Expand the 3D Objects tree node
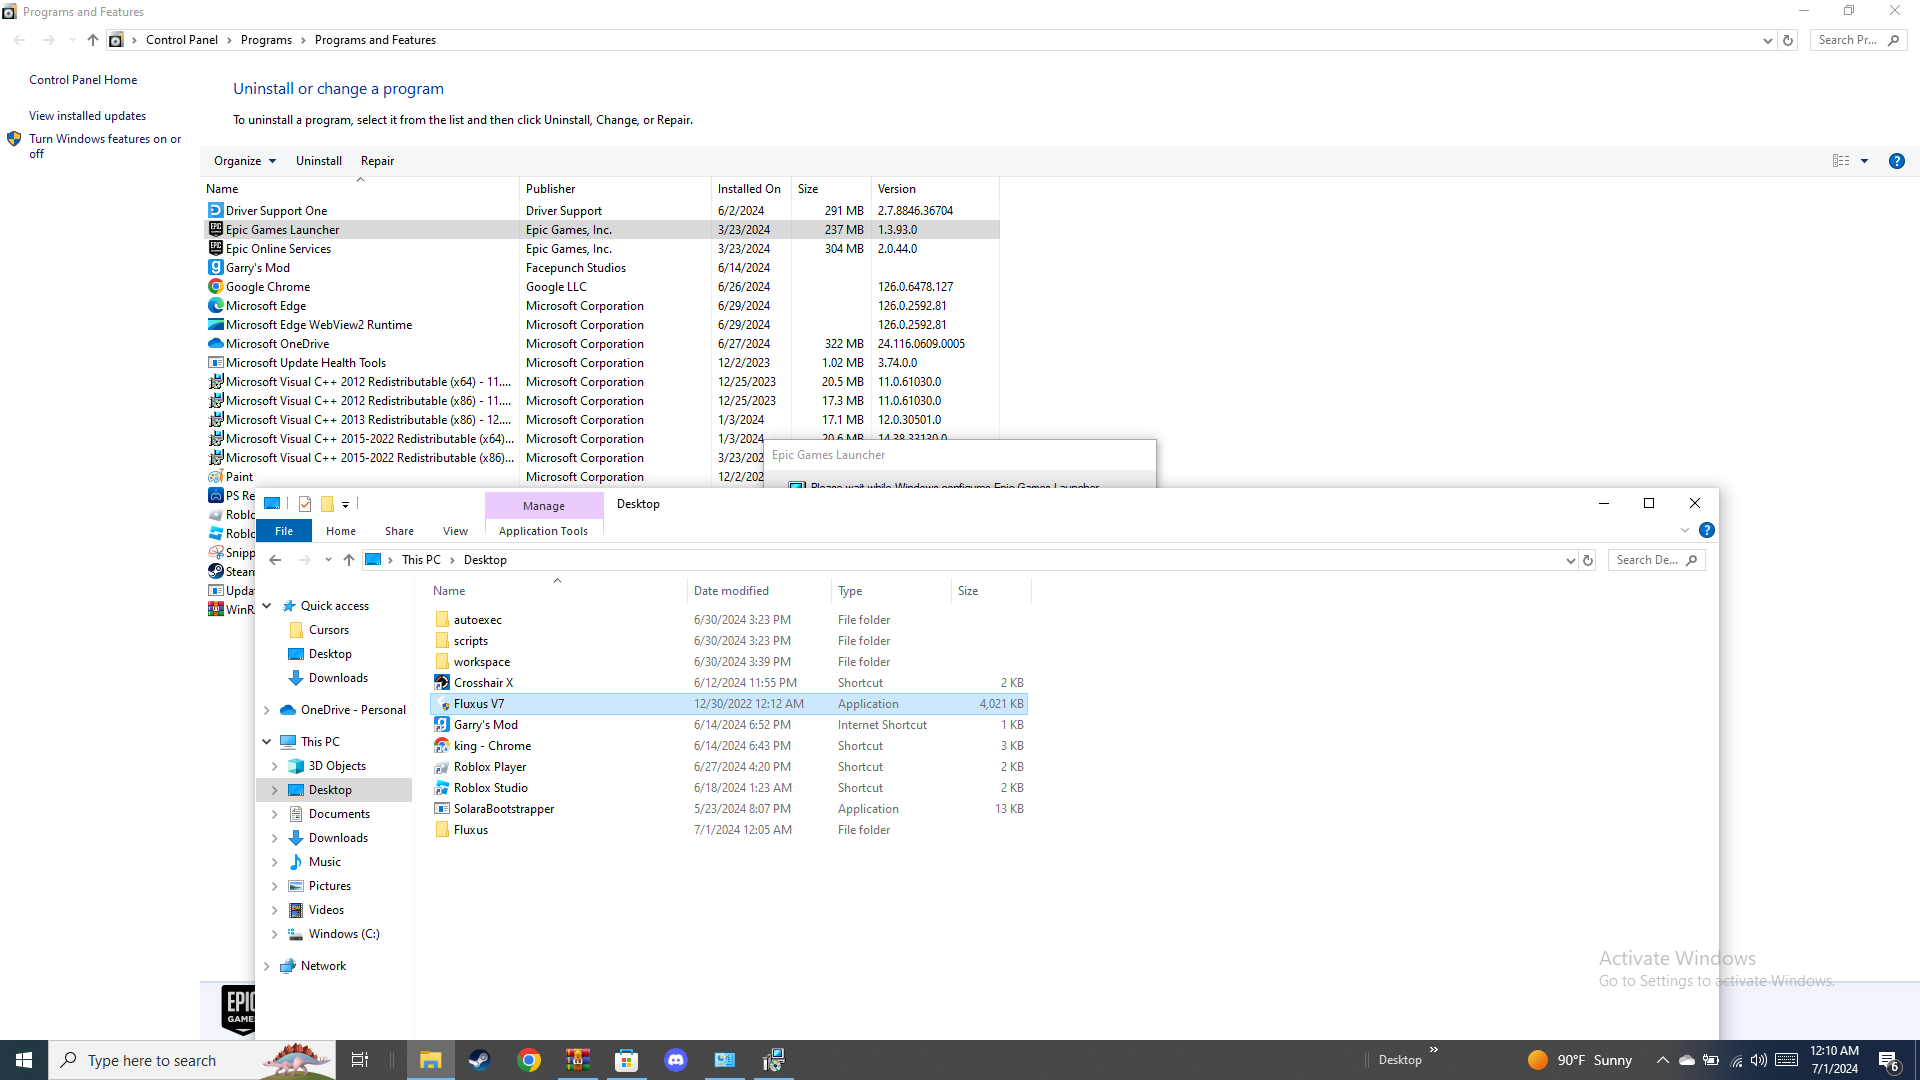This screenshot has height=1080, width=1920. [x=275, y=766]
